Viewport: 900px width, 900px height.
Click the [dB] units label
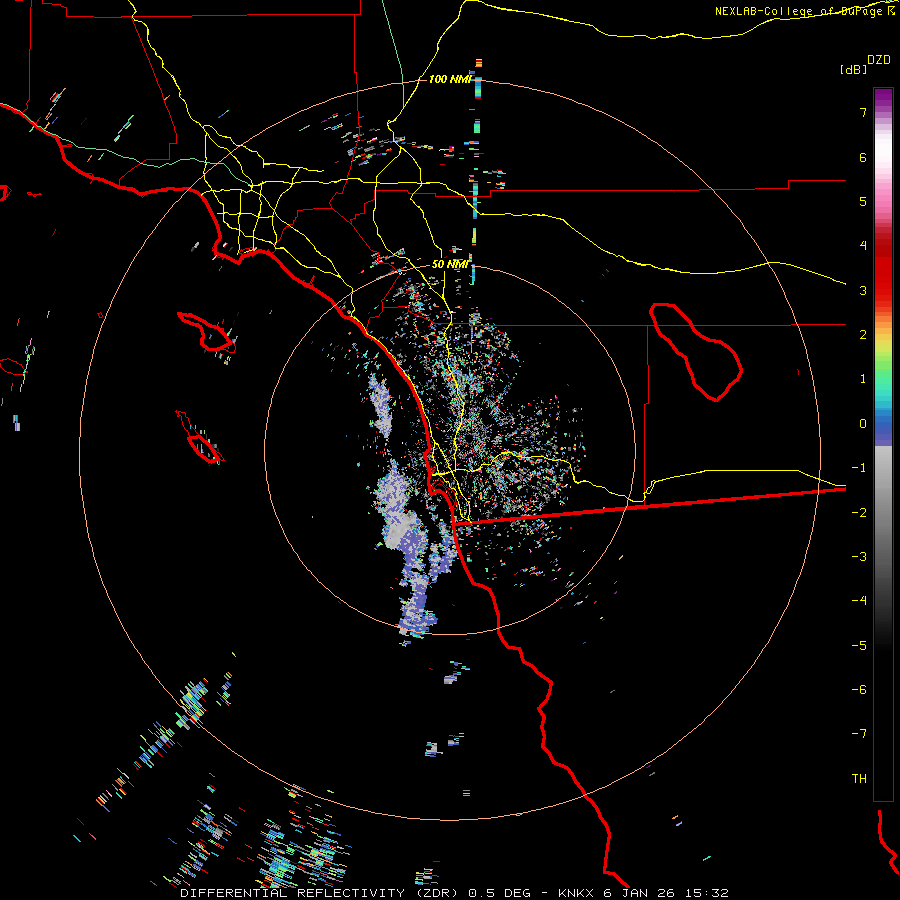[x=853, y=69]
